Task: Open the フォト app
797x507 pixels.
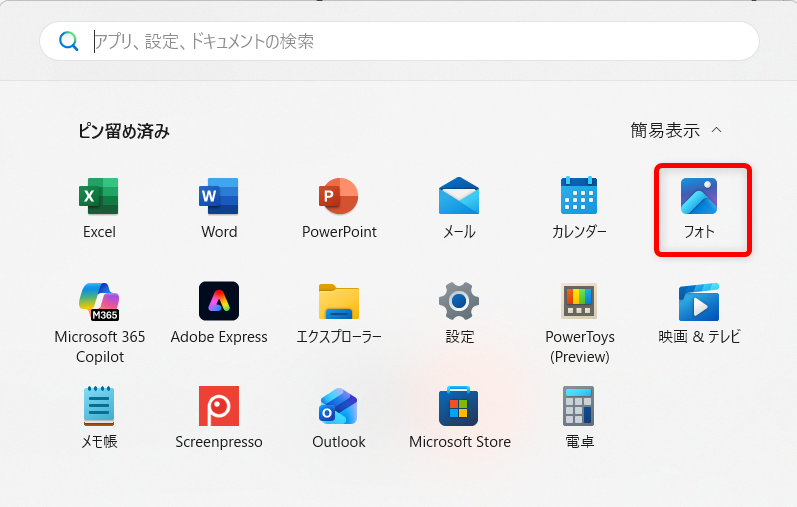Action: 699,208
